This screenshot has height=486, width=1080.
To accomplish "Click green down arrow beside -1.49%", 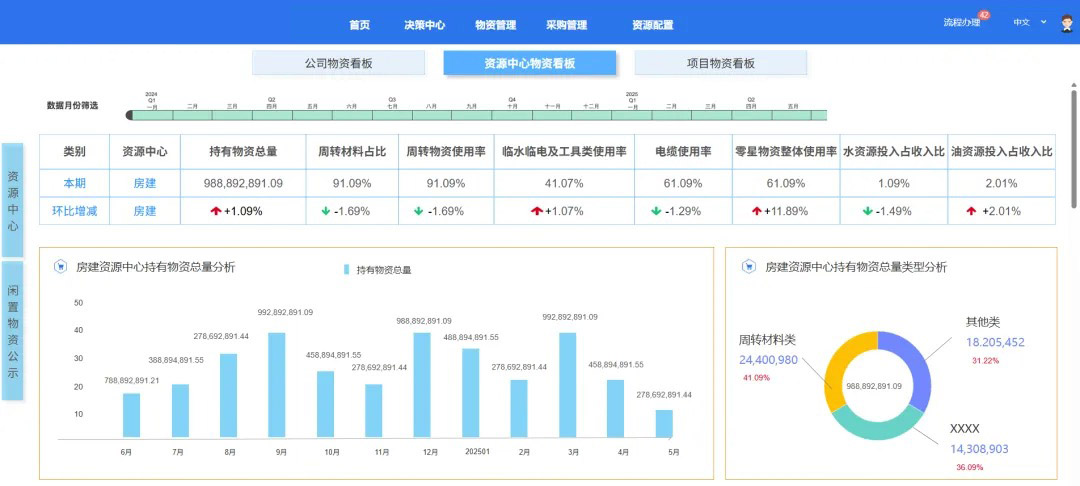I will (x=867, y=211).
